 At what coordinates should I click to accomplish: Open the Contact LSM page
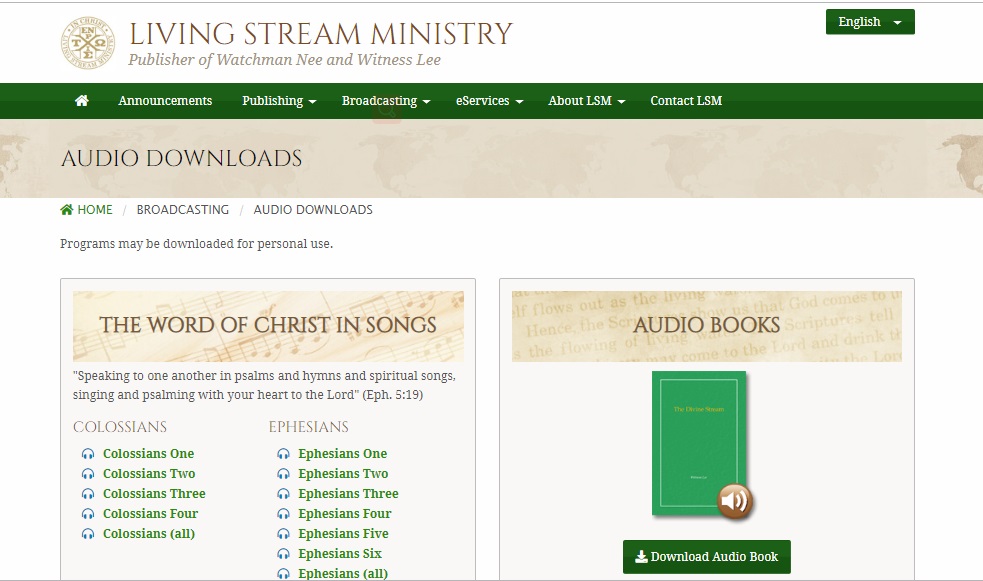pyautogui.click(x=686, y=101)
